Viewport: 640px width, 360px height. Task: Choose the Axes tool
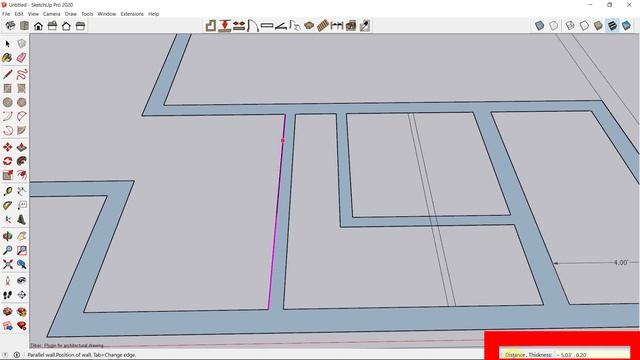coord(7,220)
